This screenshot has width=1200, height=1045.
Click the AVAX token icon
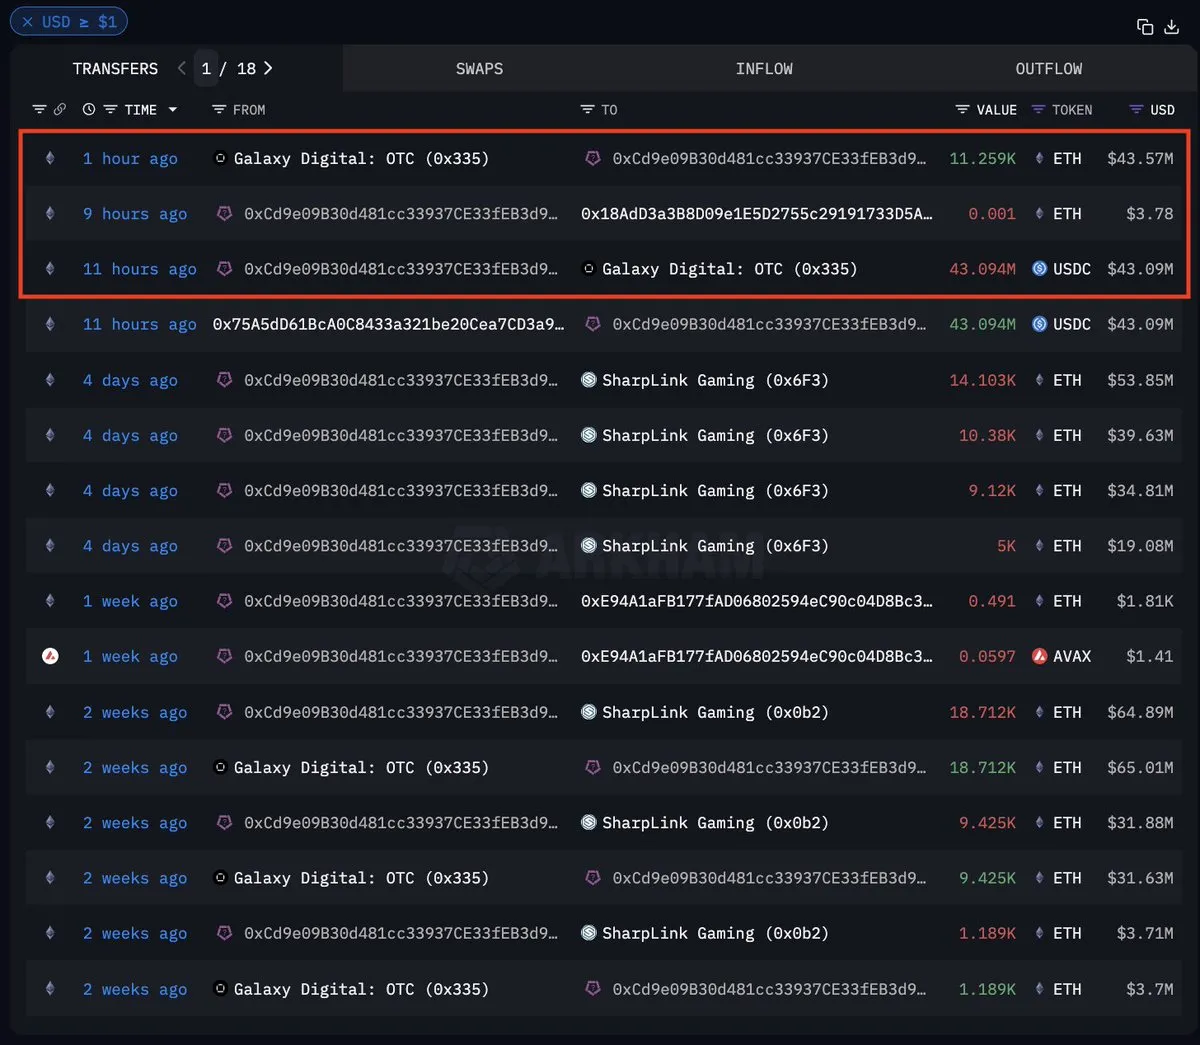click(x=1039, y=656)
